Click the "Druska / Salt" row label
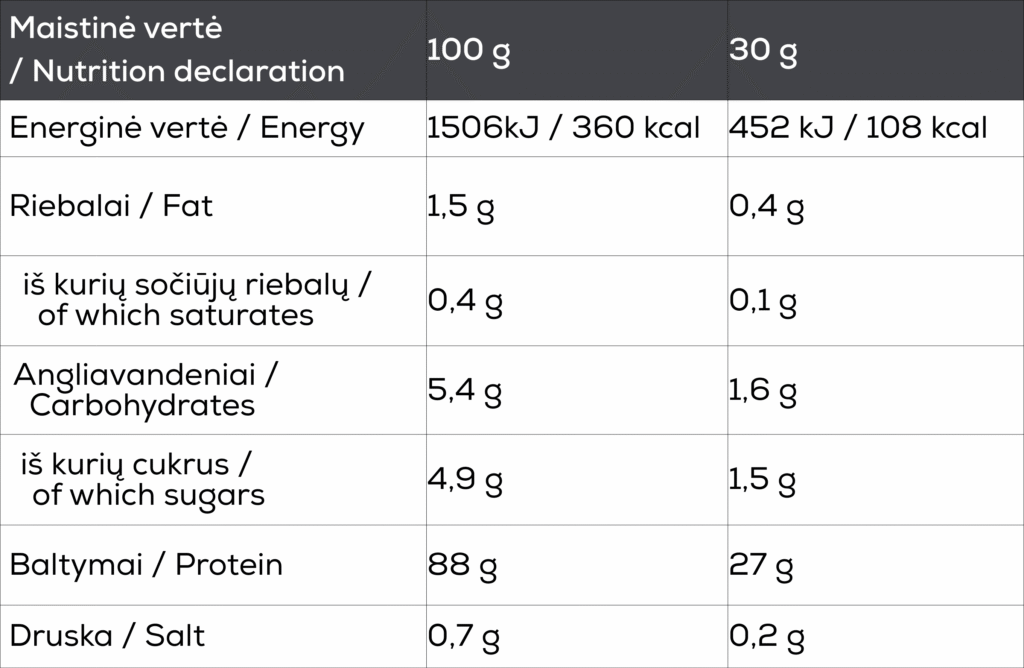 point(108,636)
